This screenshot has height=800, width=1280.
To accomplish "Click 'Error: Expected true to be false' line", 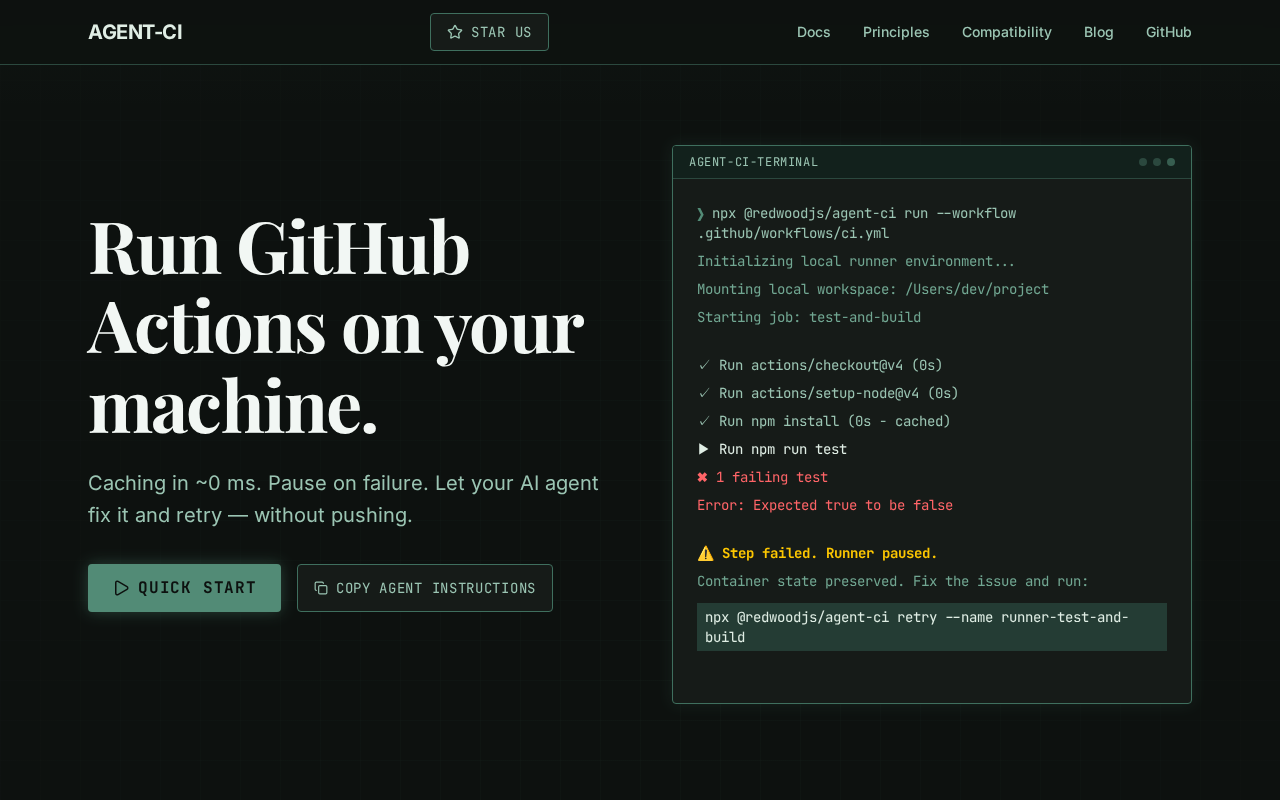I will (x=825, y=505).
